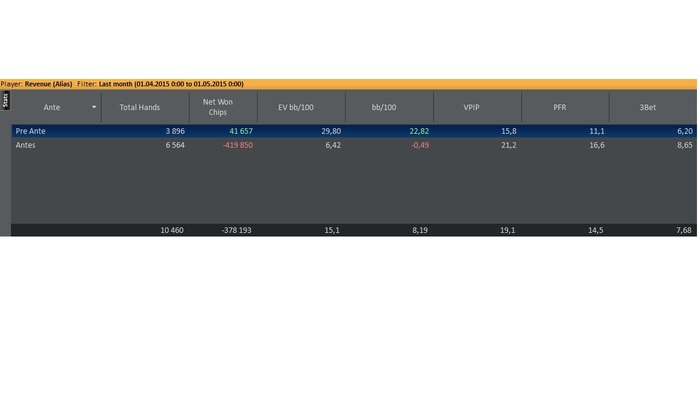Click summary net won -378 193
The width and height of the screenshot is (700, 394).
point(237,230)
